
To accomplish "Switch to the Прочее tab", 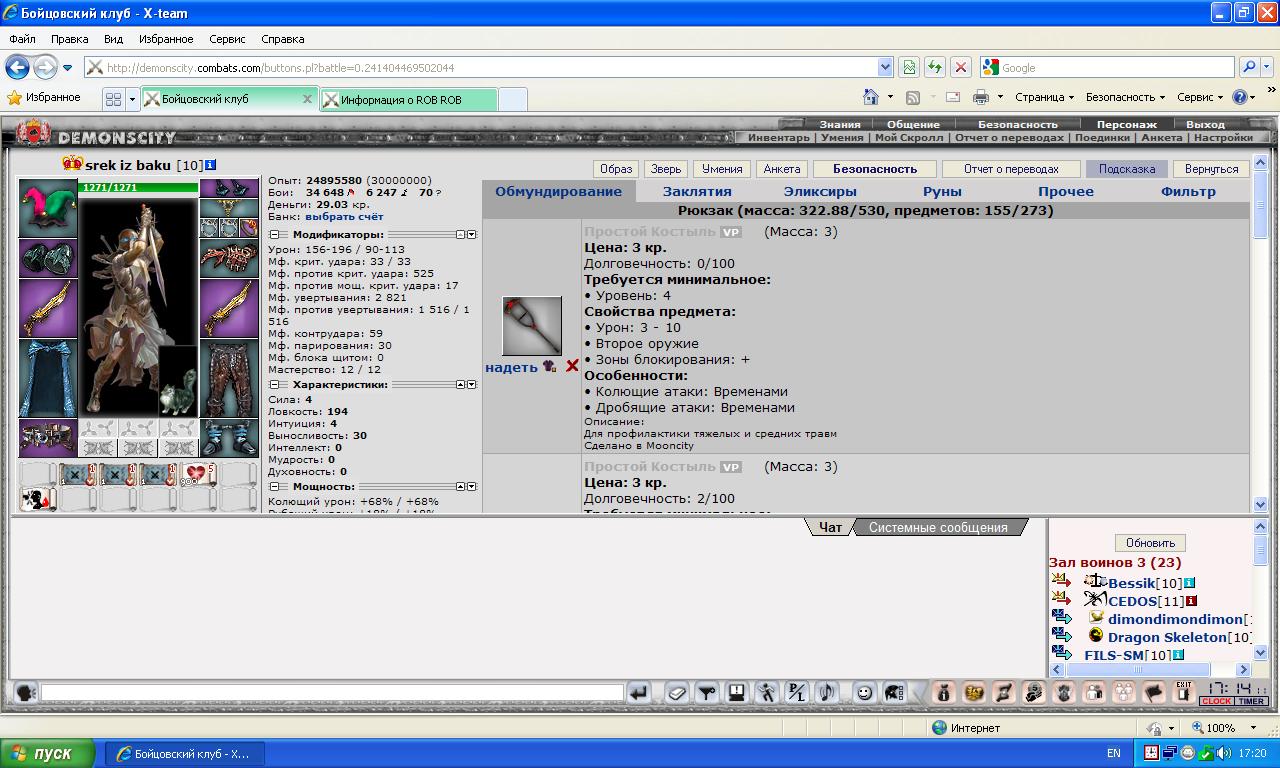I will click(1066, 191).
